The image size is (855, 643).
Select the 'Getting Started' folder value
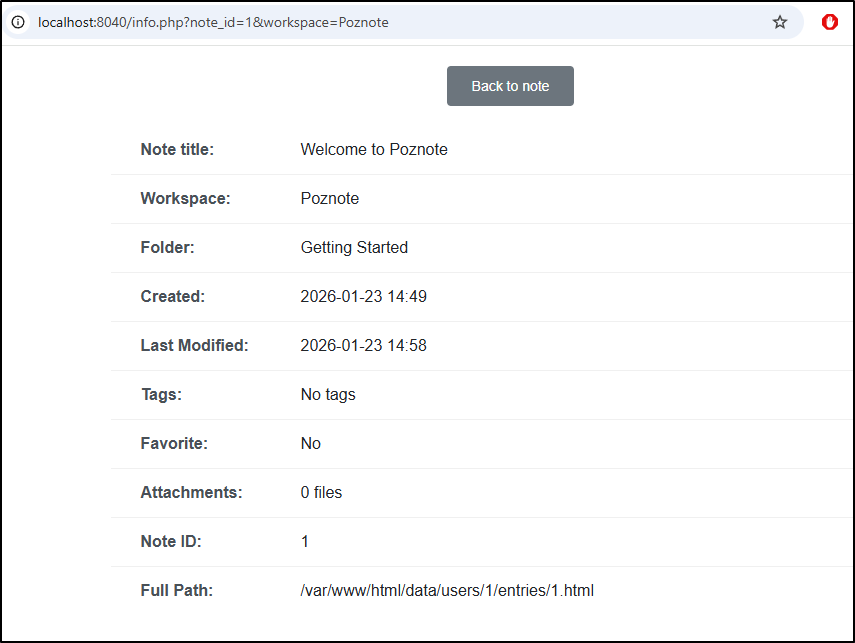[x=354, y=248]
